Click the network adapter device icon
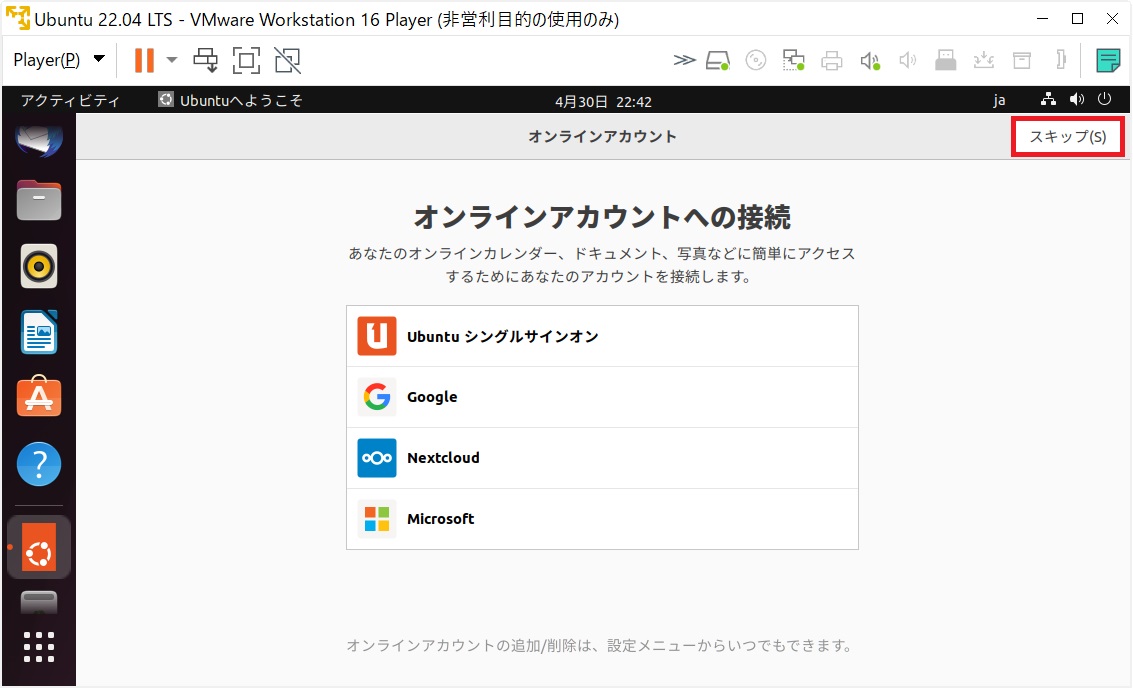 click(x=793, y=60)
